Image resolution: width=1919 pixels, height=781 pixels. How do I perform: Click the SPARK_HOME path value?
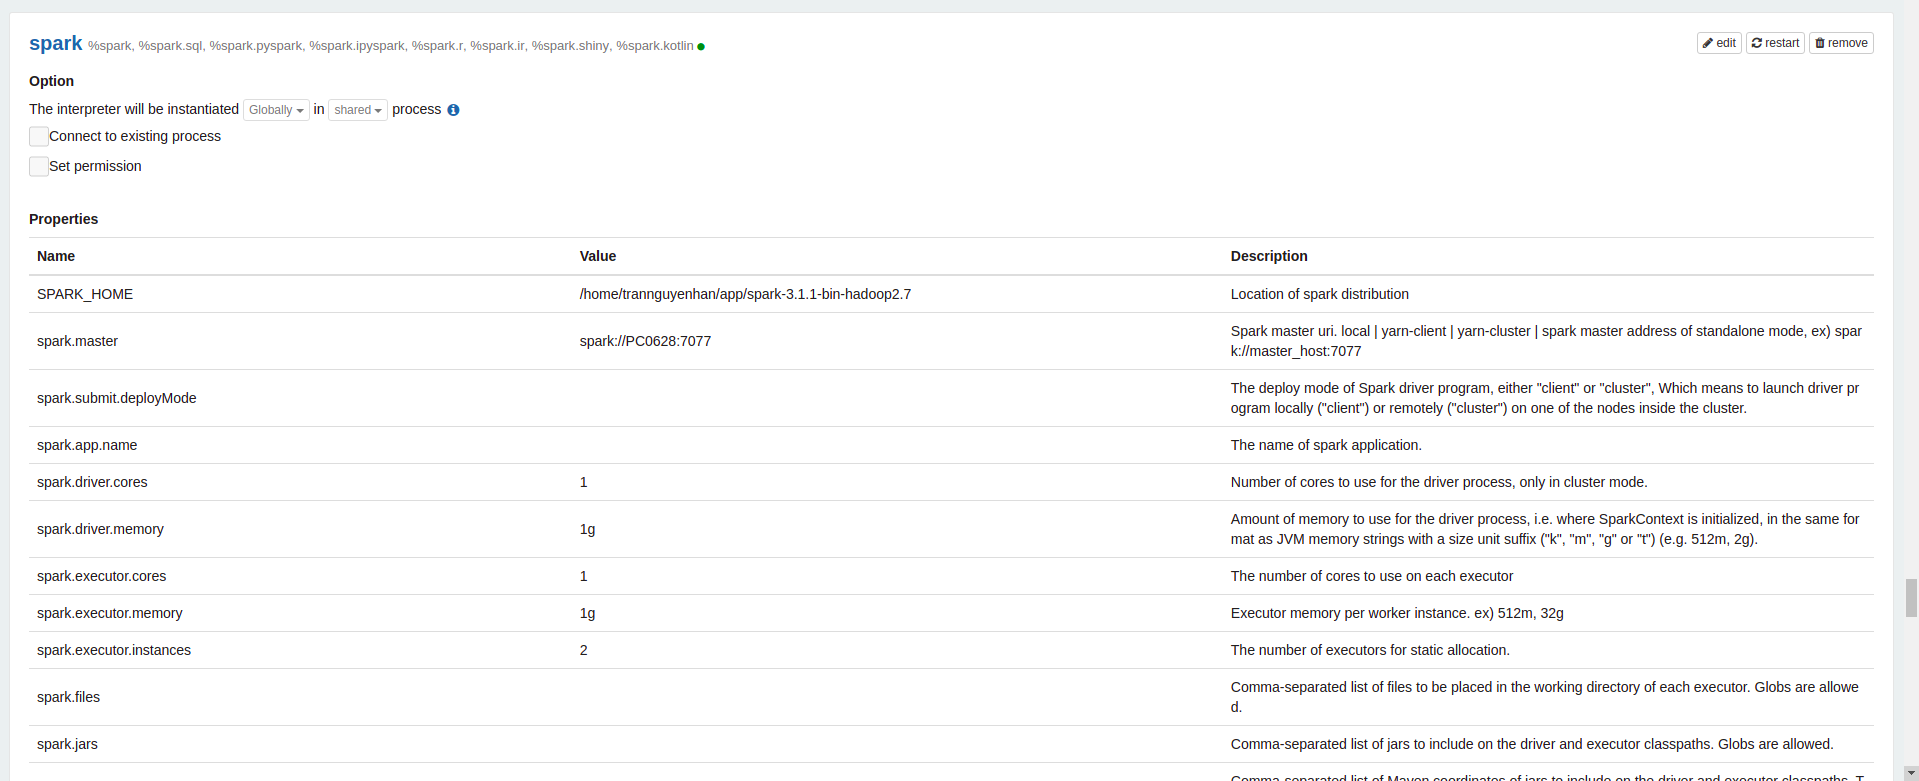click(745, 294)
